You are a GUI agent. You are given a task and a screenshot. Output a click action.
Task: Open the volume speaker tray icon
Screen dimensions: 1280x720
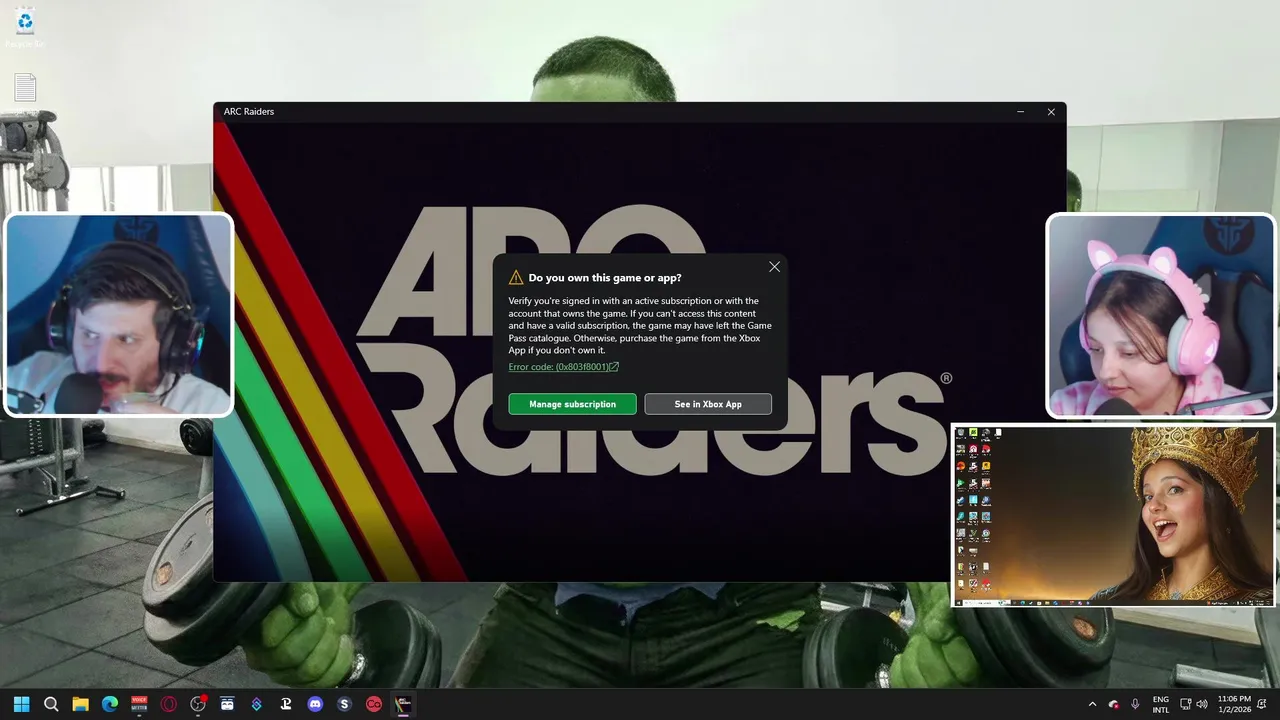coord(1201,704)
